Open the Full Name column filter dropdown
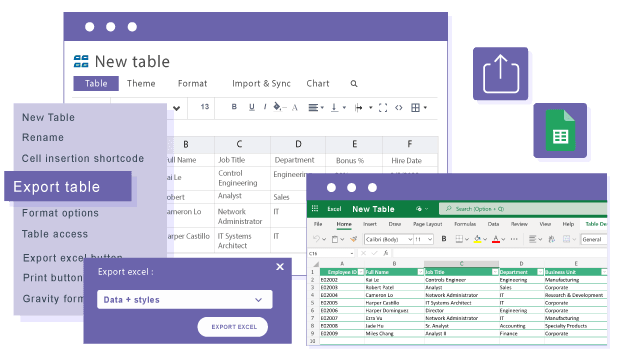The width and height of the screenshot is (630, 361). [420, 272]
